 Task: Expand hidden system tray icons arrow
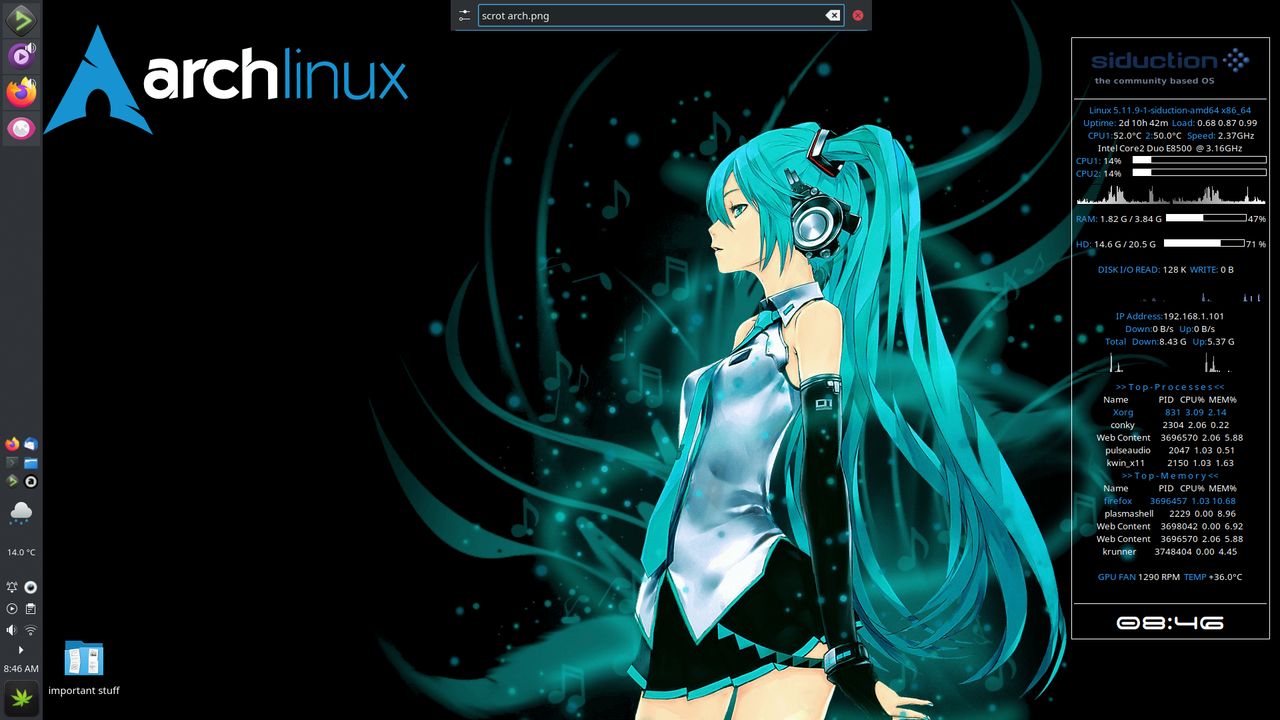[21, 650]
